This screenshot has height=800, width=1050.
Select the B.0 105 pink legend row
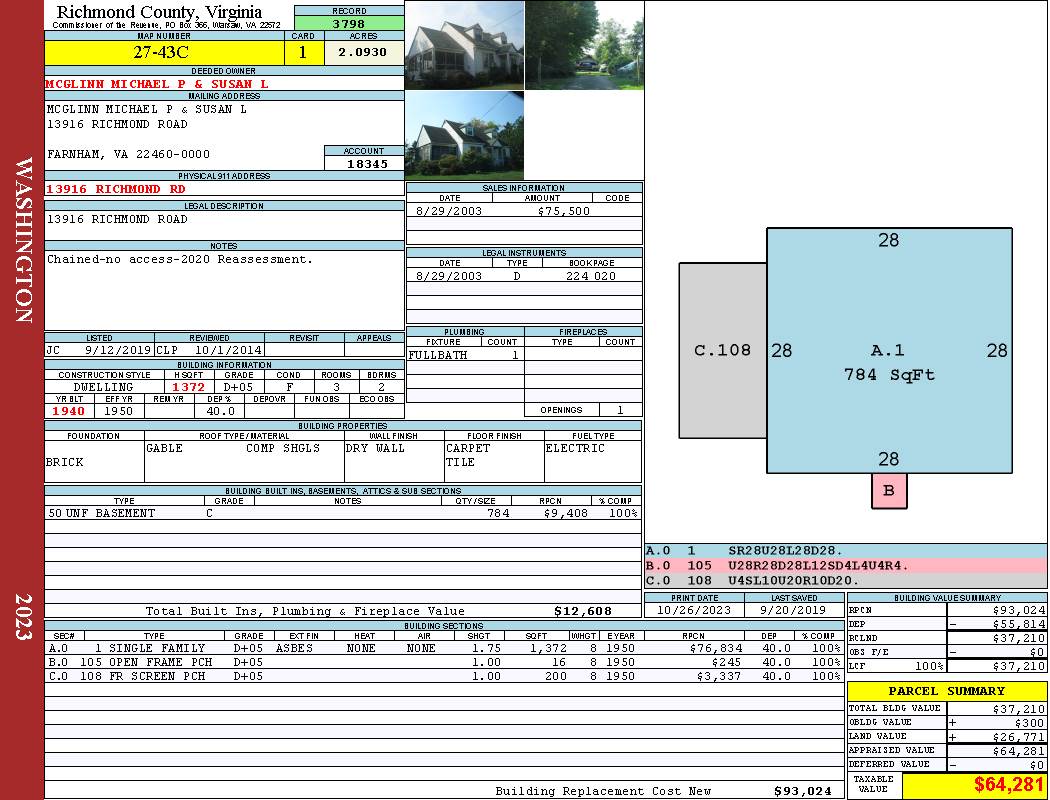[845, 565]
